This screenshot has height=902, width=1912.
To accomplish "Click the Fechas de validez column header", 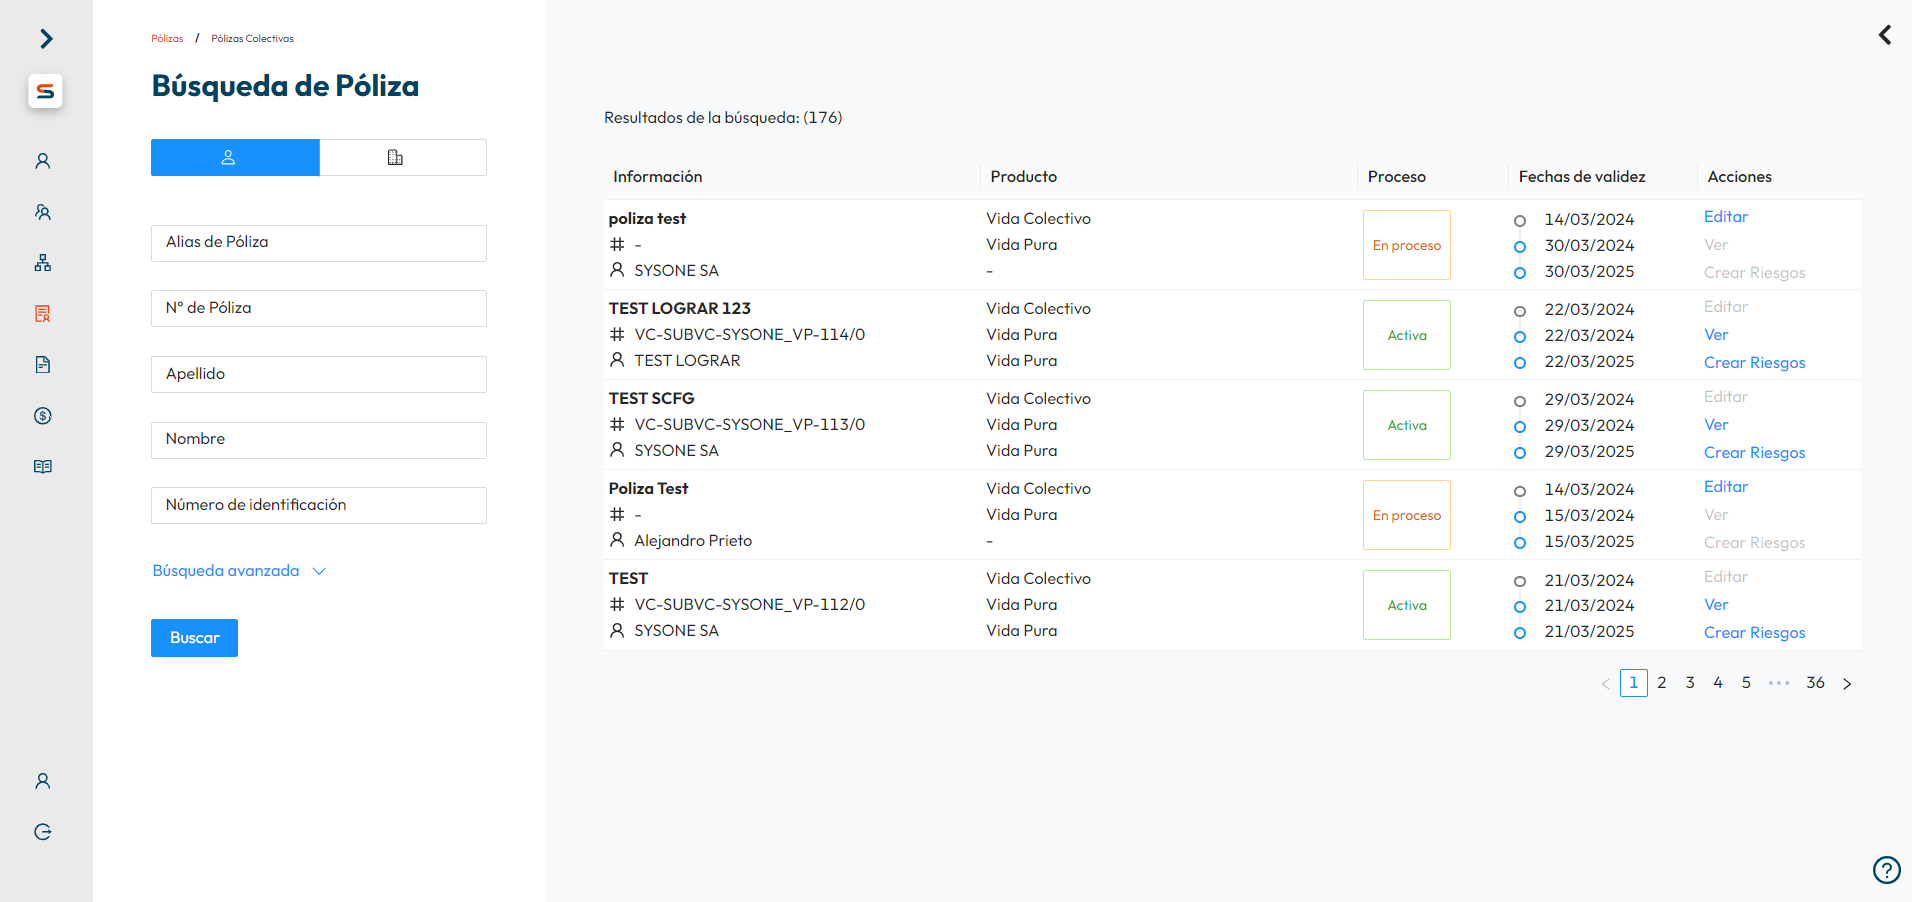I will [1582, 177].
